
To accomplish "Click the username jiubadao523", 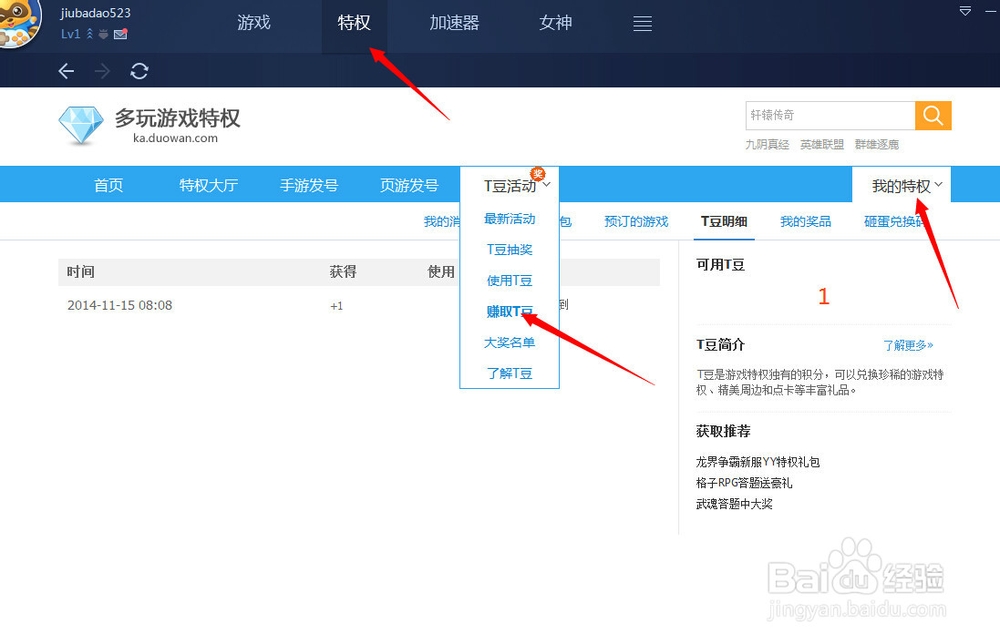I will coord(96,13).
